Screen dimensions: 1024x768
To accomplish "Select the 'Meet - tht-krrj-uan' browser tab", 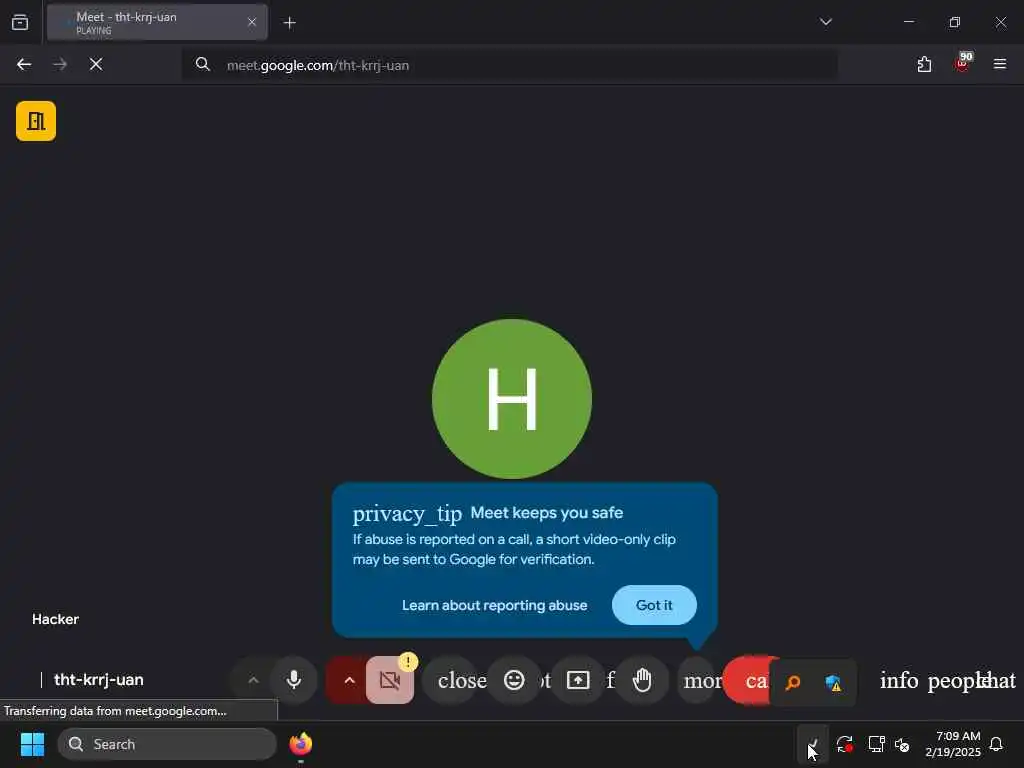I will [157, 22].
